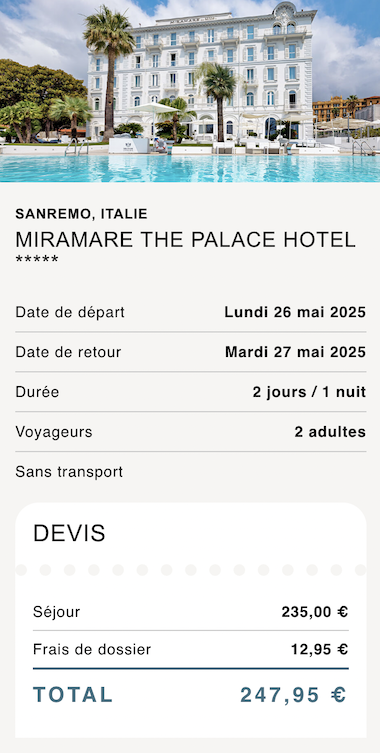This screenshot has height=753, width=380.
Task: Tap the Voyageurs row label
Action: click(54, 432)
